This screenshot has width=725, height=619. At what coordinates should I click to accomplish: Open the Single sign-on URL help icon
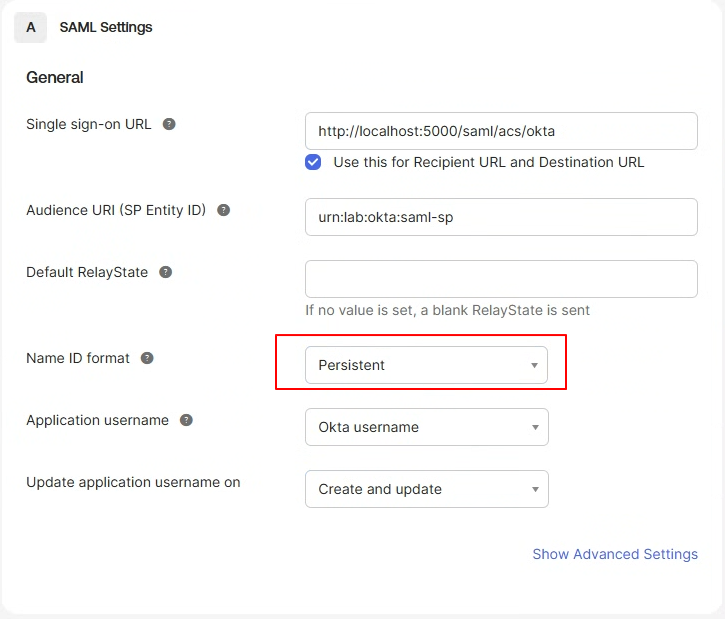click(x=169, y=124)
